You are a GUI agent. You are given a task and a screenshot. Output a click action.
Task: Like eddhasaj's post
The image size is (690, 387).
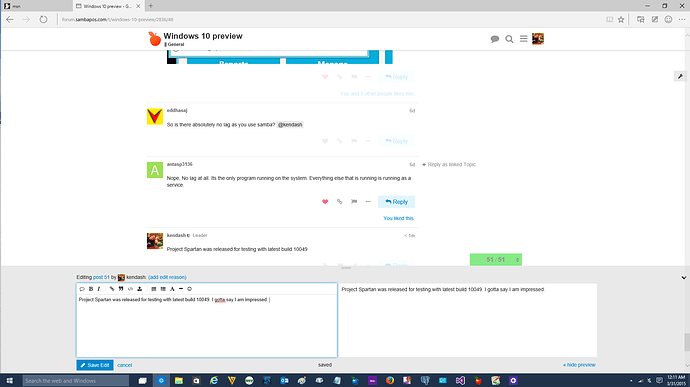point(325,141)
